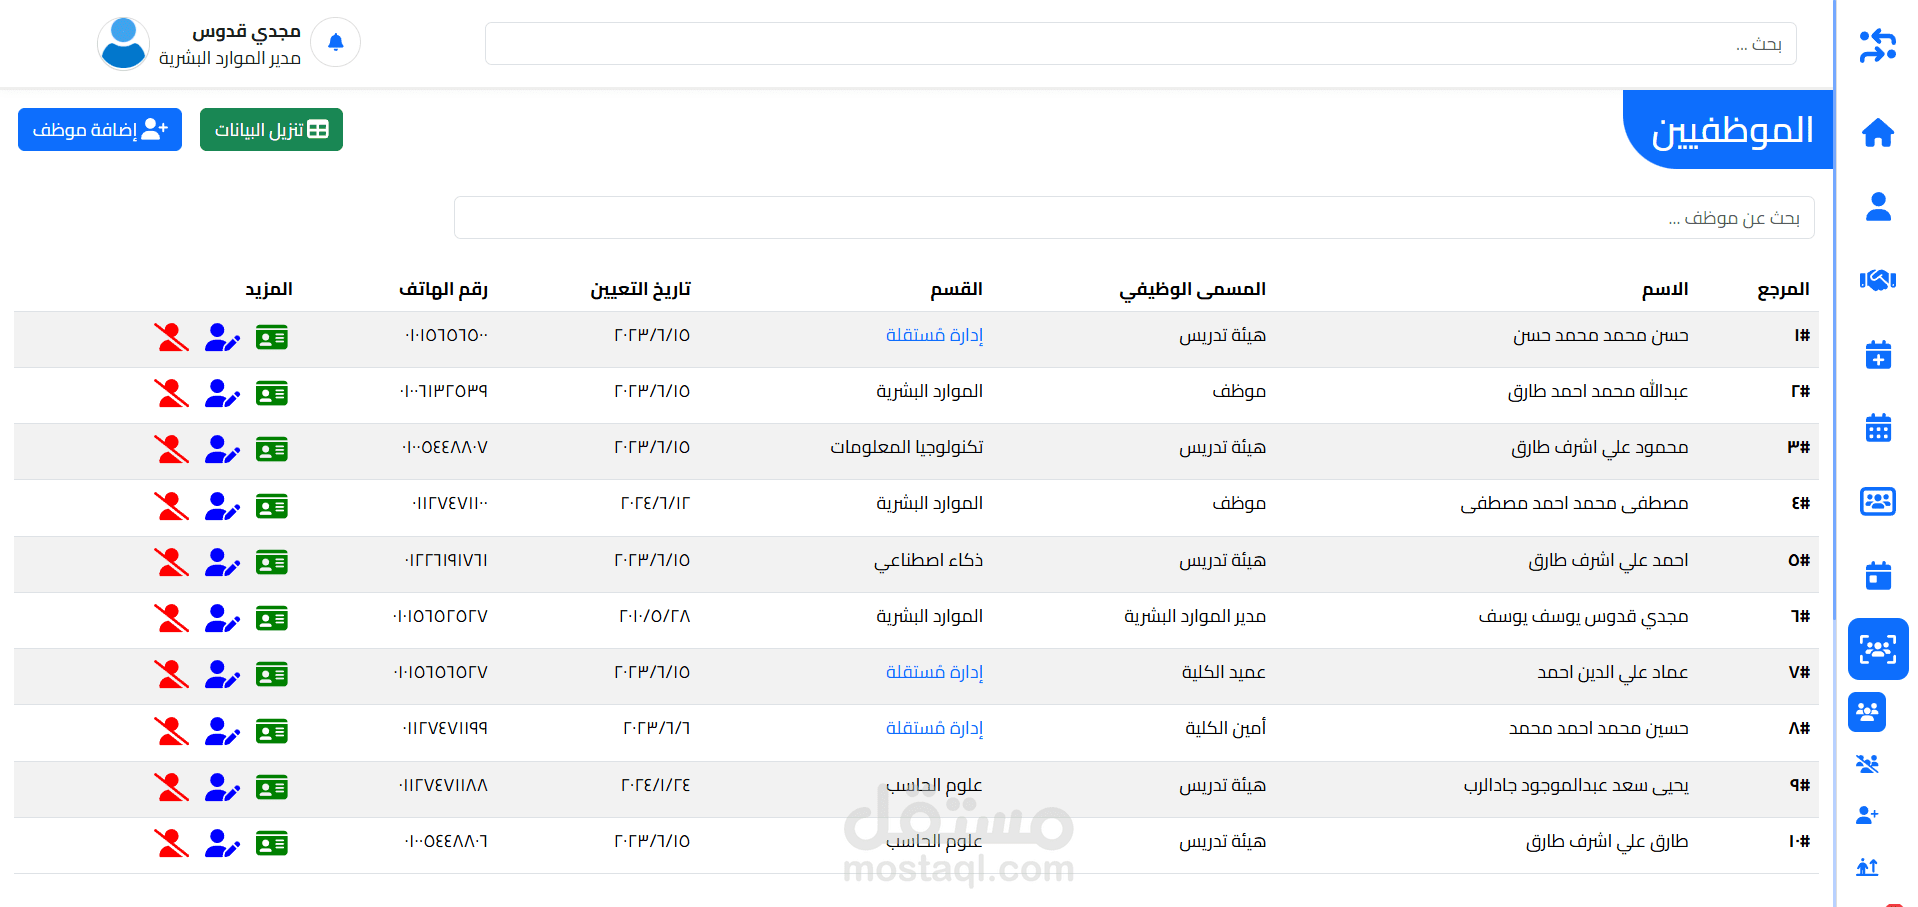Click the أمين الكلية job title cell
The width and height of the screenshot is (1918, 907).
pyautogui.click(x=1225, y=729)
